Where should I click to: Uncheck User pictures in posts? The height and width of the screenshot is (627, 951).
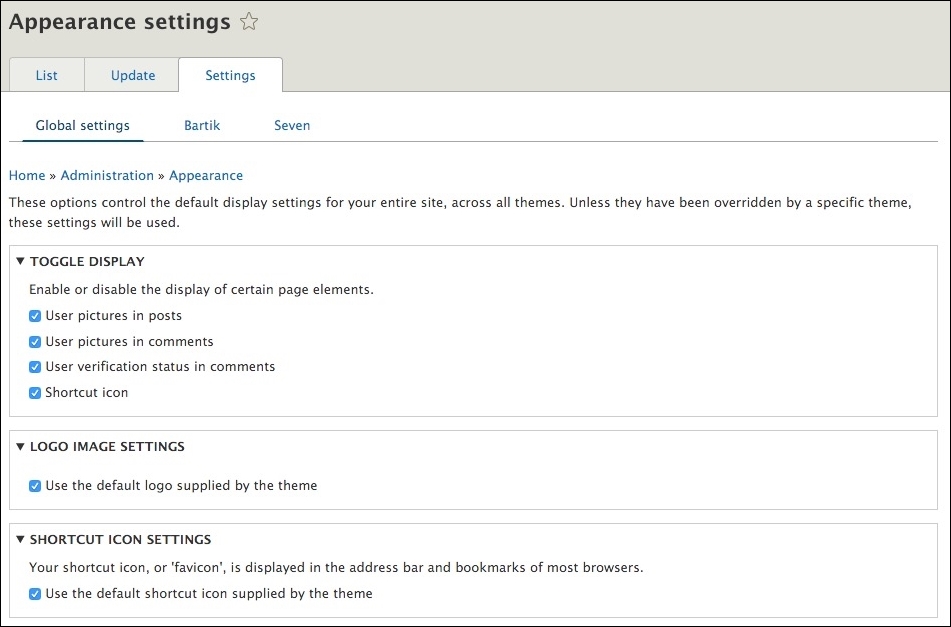click(x=35, y=316)
